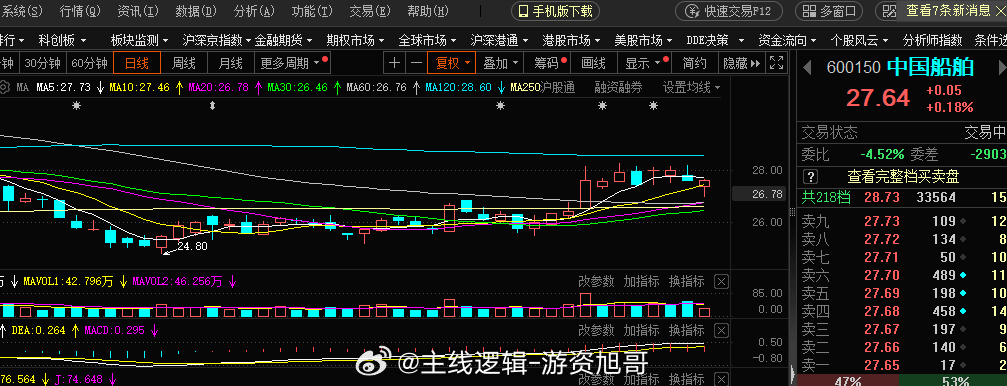This screenshot has height=386, width=1007.
Task: Close the volume indicator panel
Action: pyautogui.click(x=722, y=281)
